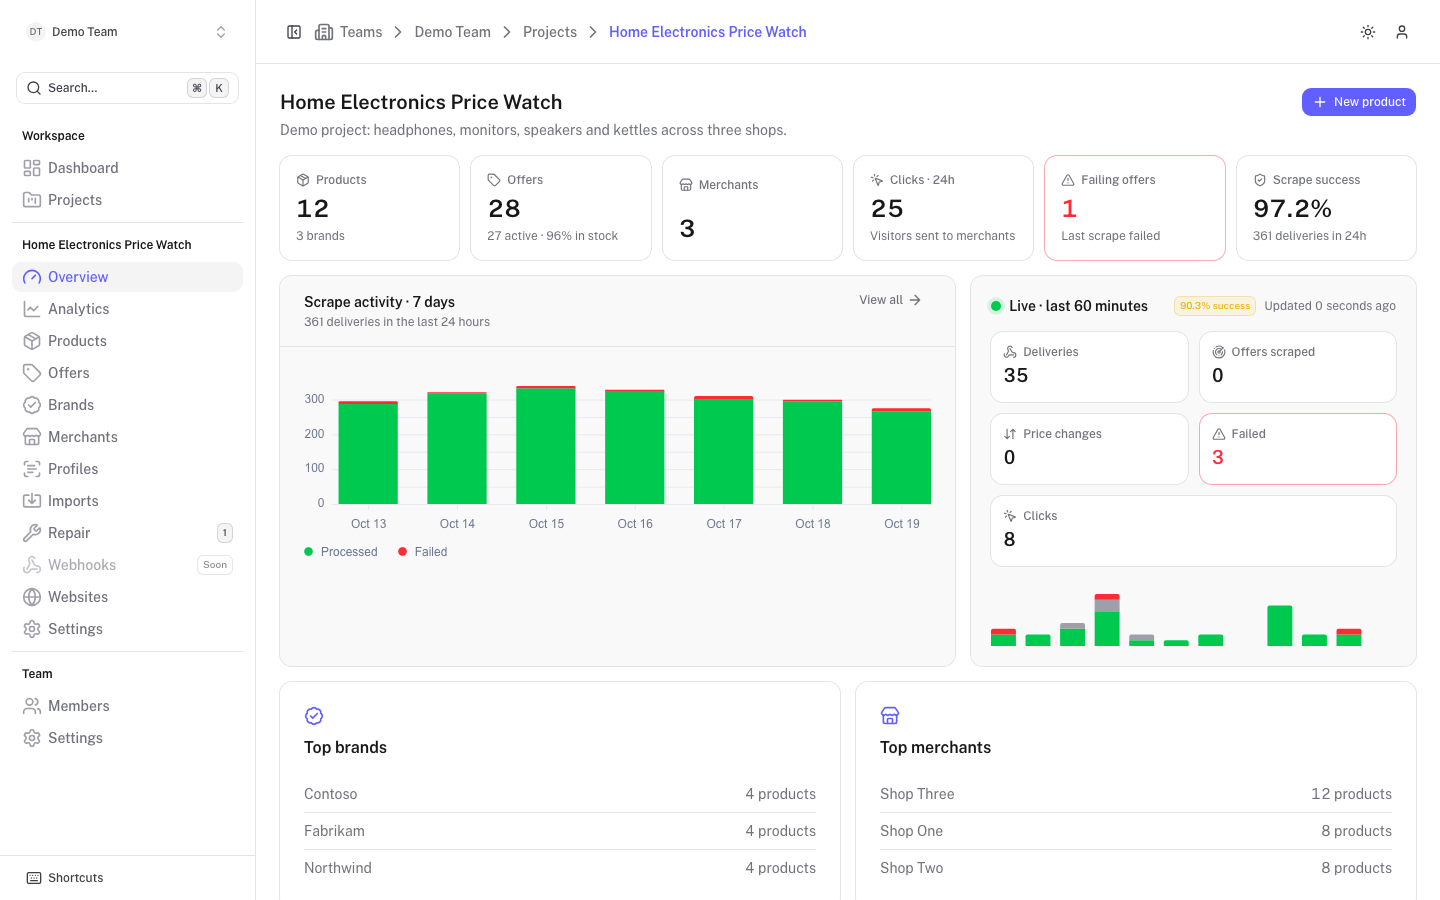Open the user account icon
1440x900 pixels.
1402,32
